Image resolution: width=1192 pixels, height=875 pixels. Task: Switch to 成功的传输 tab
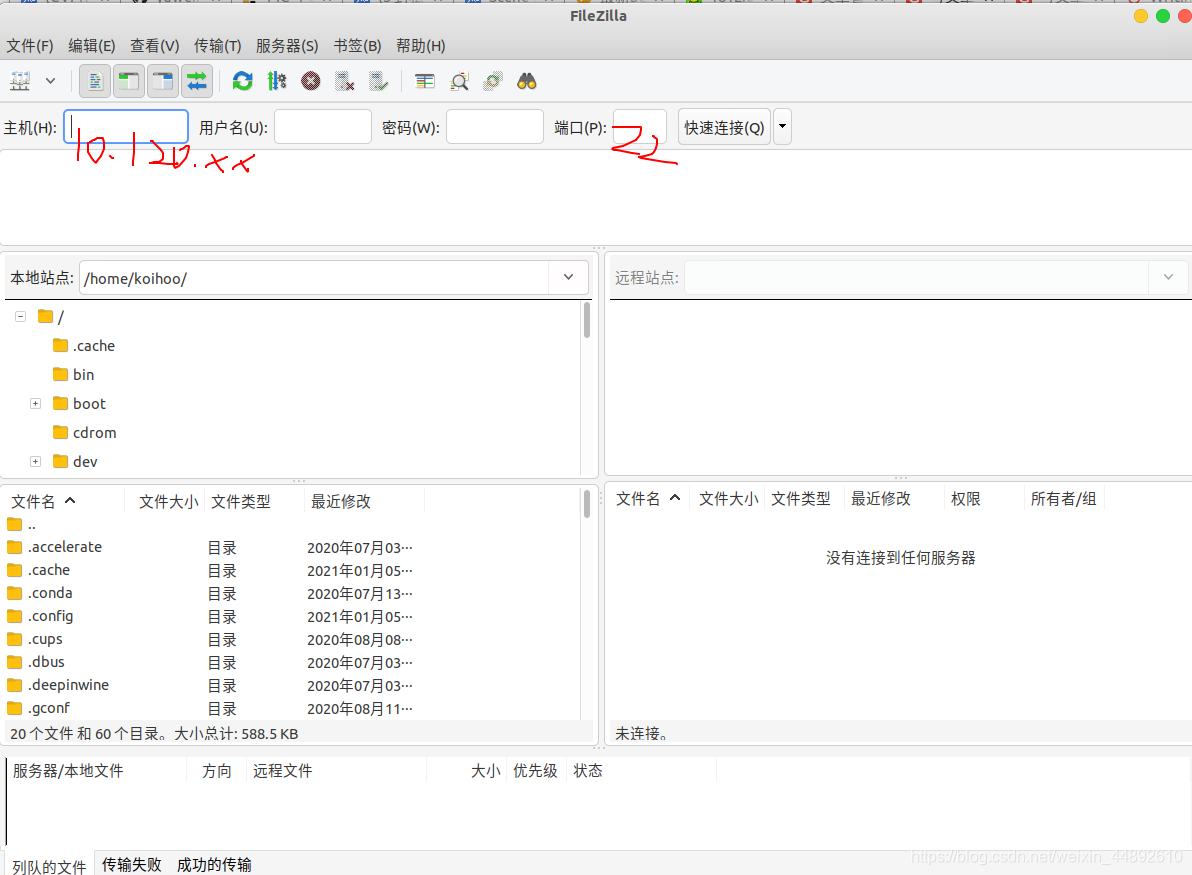click(x=214, y=865)
